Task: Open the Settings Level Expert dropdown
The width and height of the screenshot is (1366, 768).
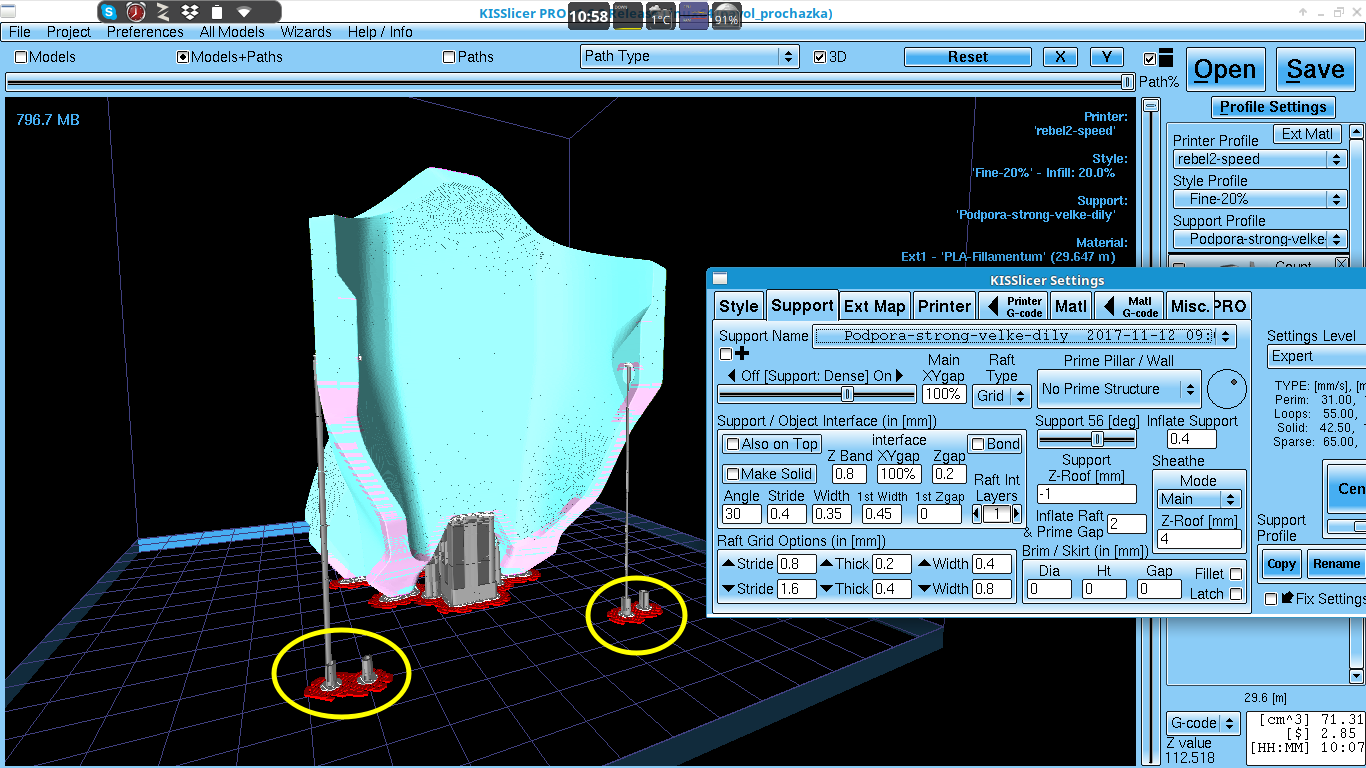Action: tap(1316, 356)
